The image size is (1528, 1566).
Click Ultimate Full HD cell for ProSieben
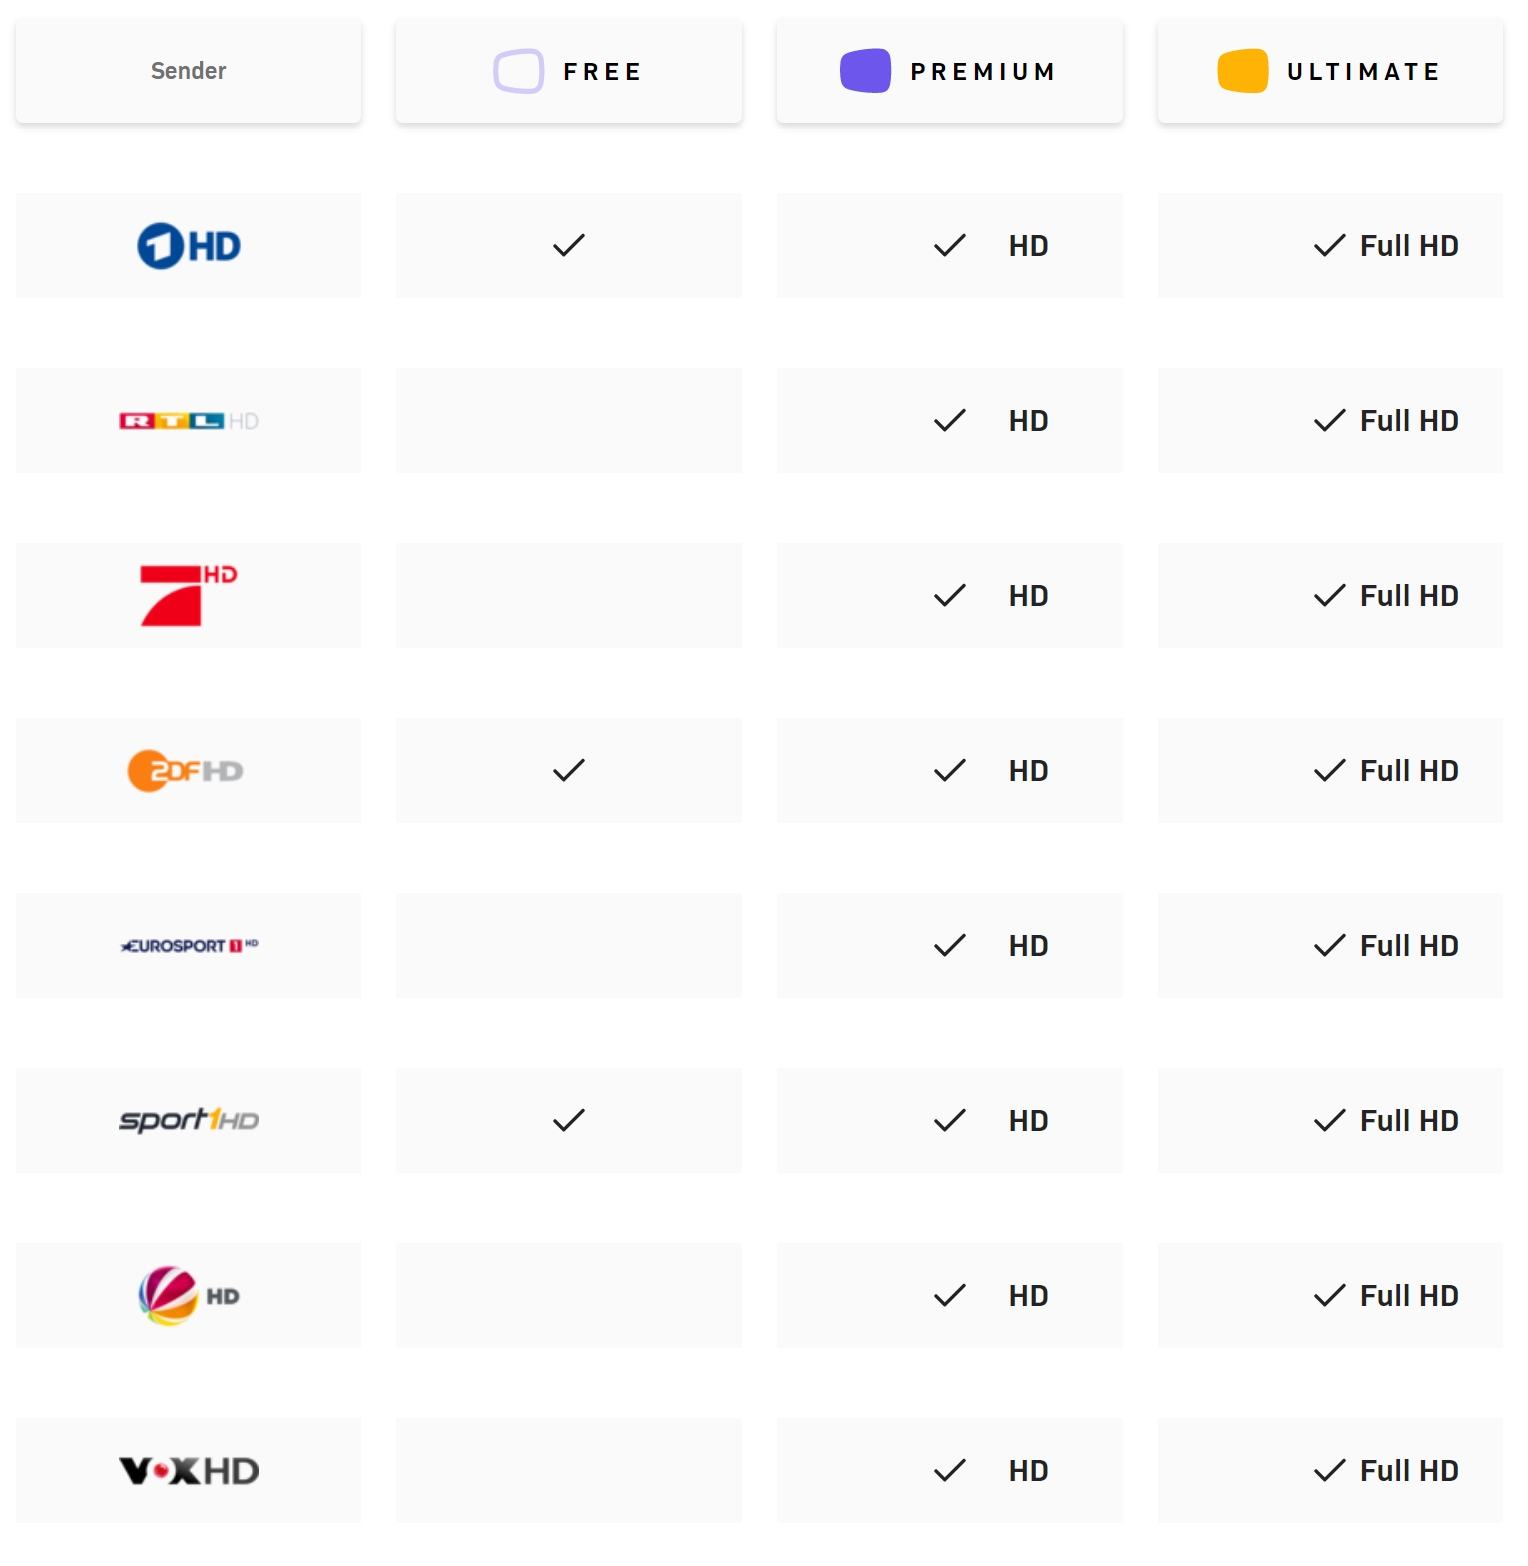pos(1330,596)
